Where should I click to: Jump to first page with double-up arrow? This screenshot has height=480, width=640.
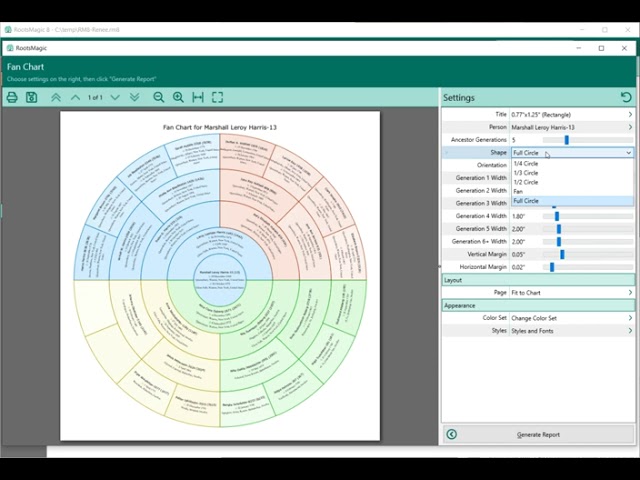tap(56, 97)
